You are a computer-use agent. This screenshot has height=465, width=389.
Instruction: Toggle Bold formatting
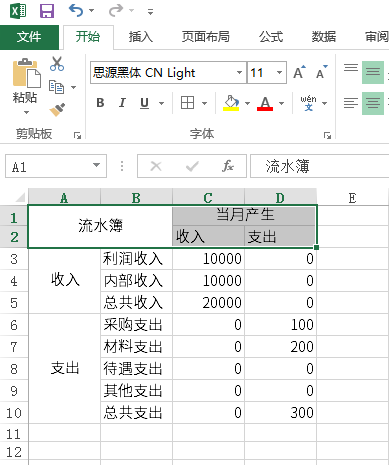100,103
